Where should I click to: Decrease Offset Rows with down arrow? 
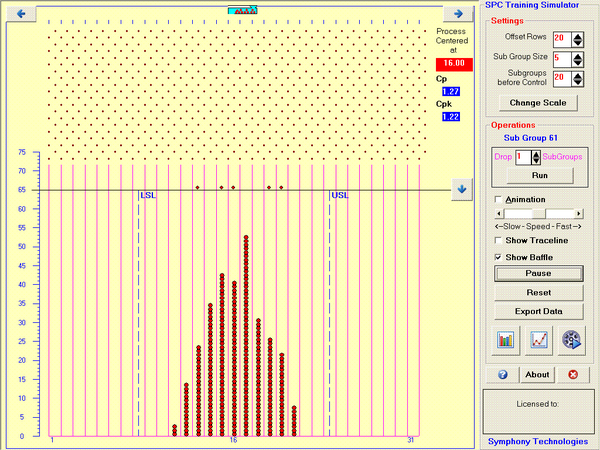point(577,43)
